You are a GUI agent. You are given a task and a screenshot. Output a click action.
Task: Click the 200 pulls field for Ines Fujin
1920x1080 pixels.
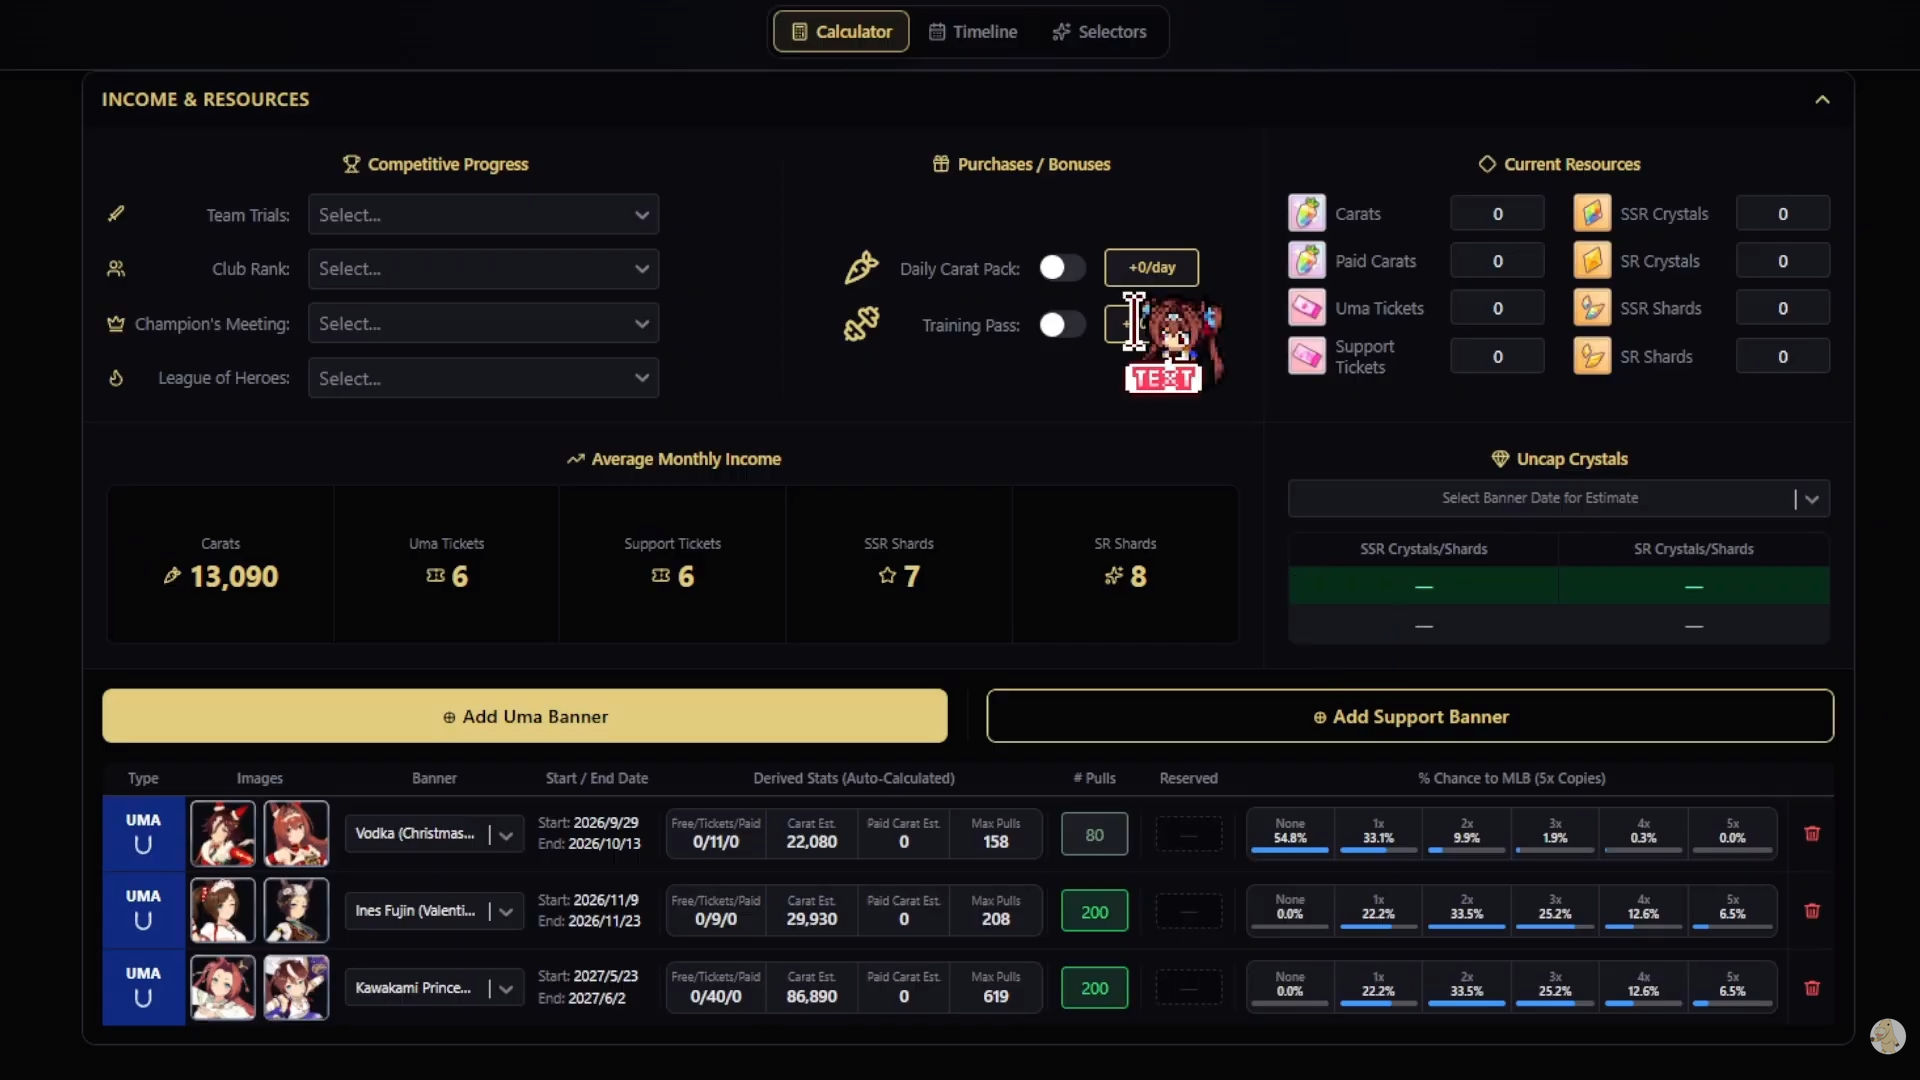(x=1094, y=911)
